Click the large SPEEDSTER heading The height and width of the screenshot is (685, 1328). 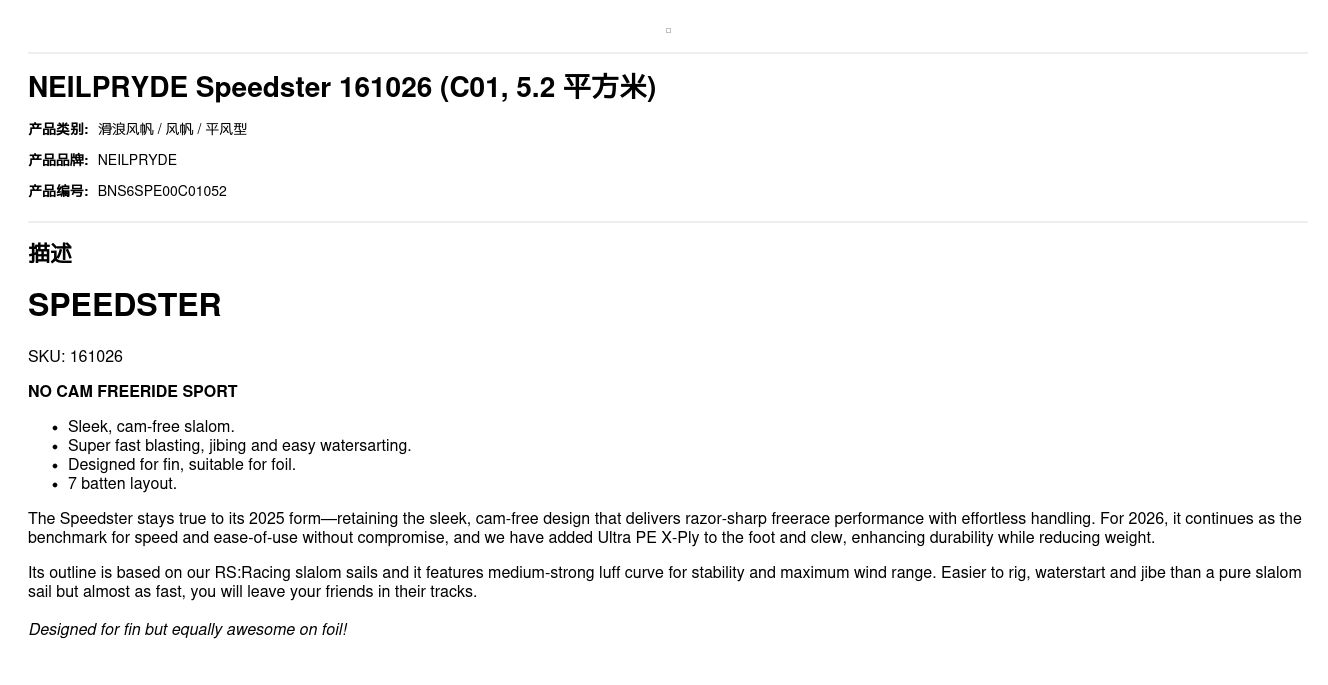coord(125,305)
